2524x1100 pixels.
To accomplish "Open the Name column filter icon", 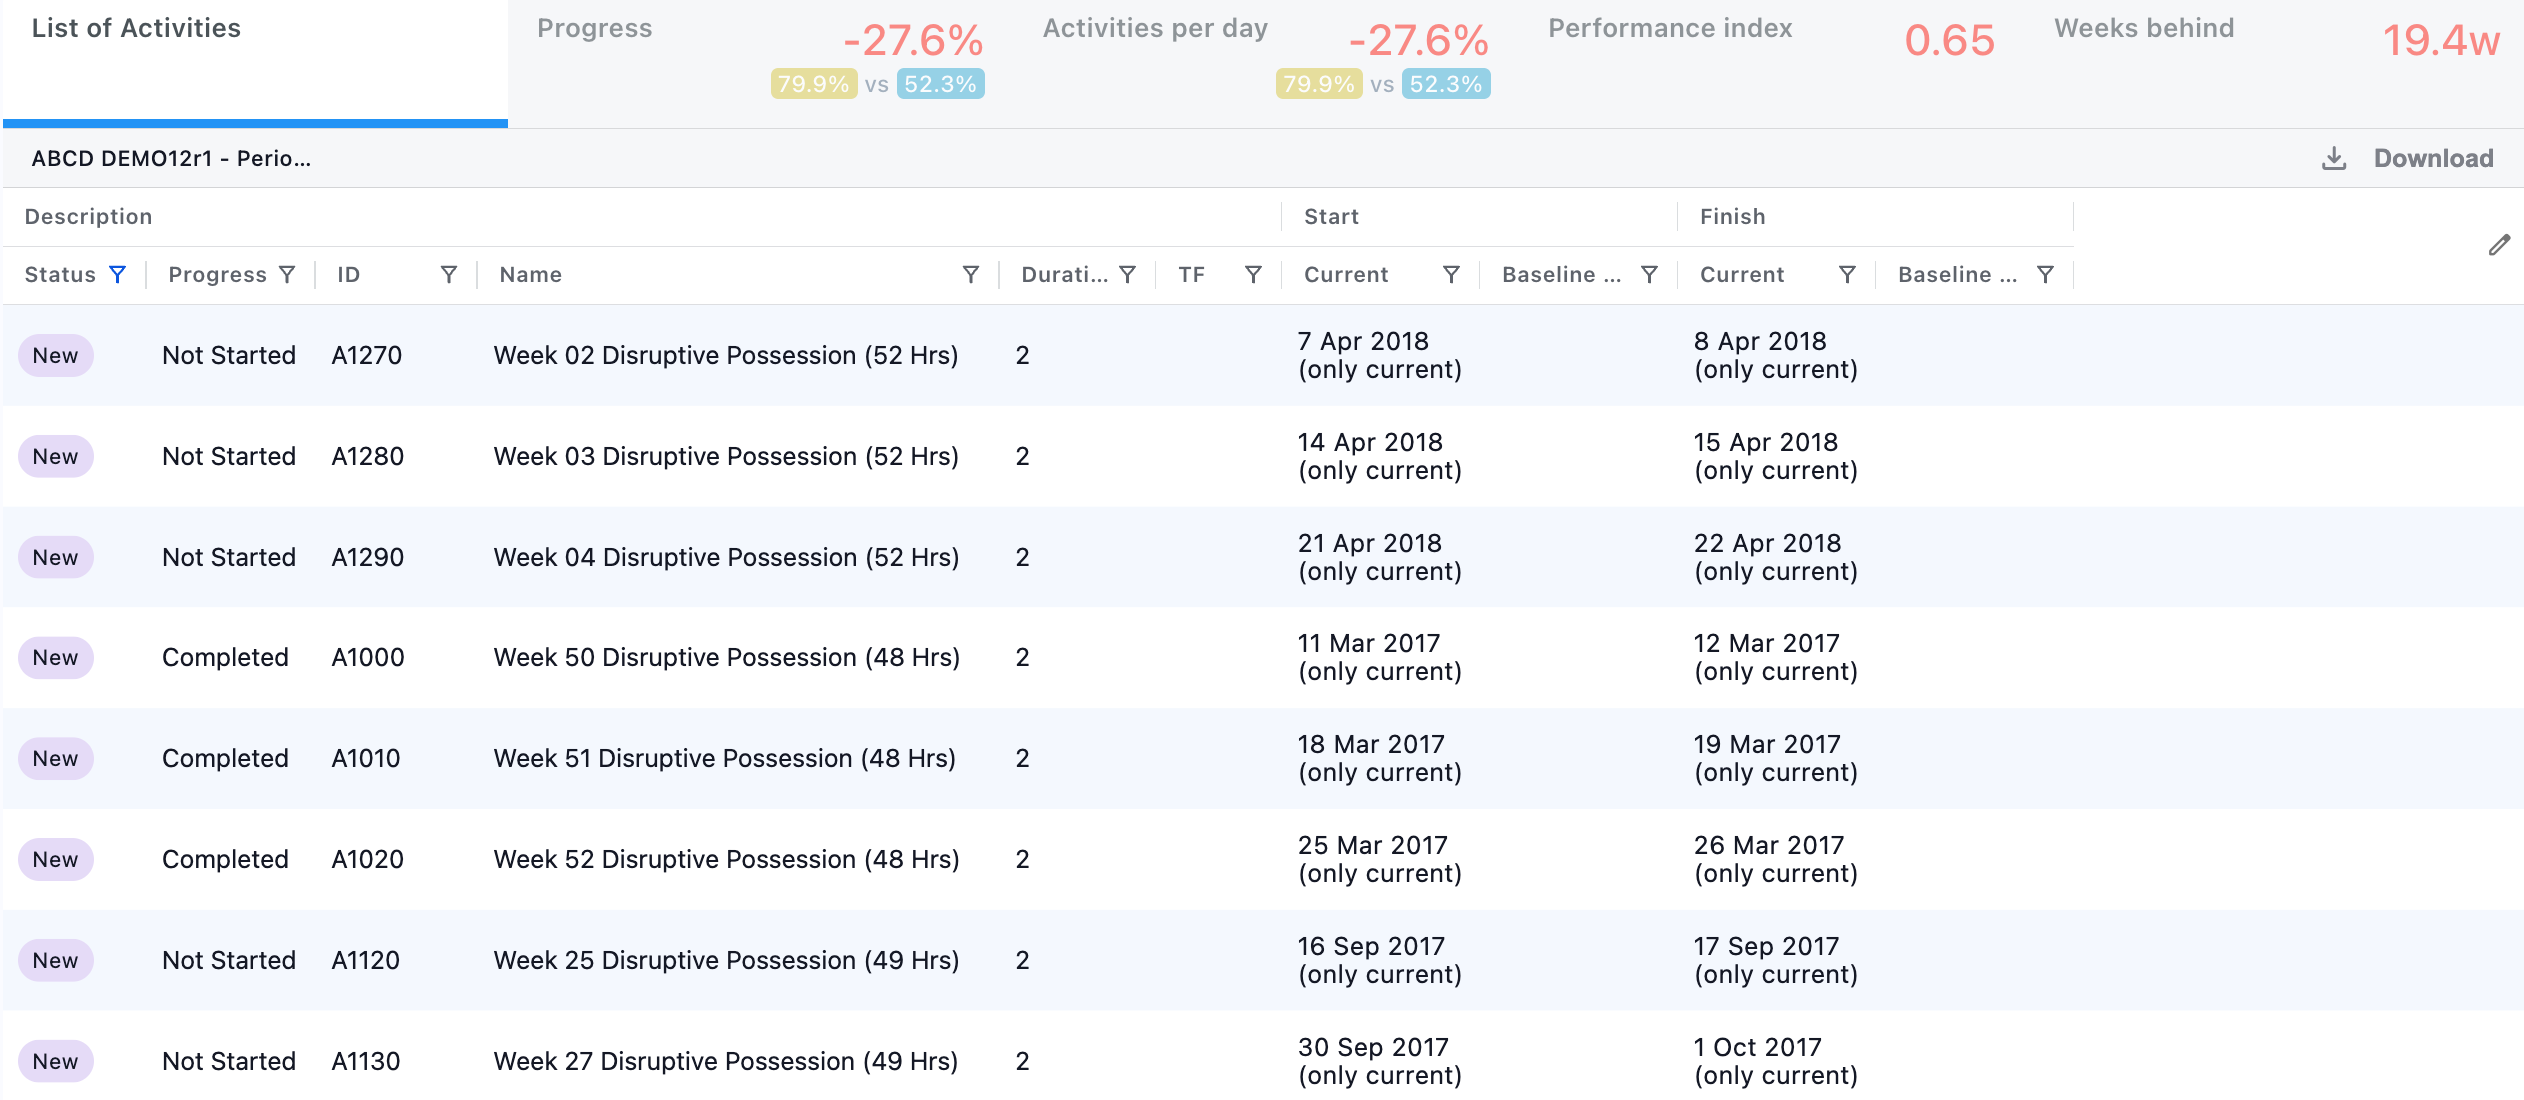I will coord(970,274).
